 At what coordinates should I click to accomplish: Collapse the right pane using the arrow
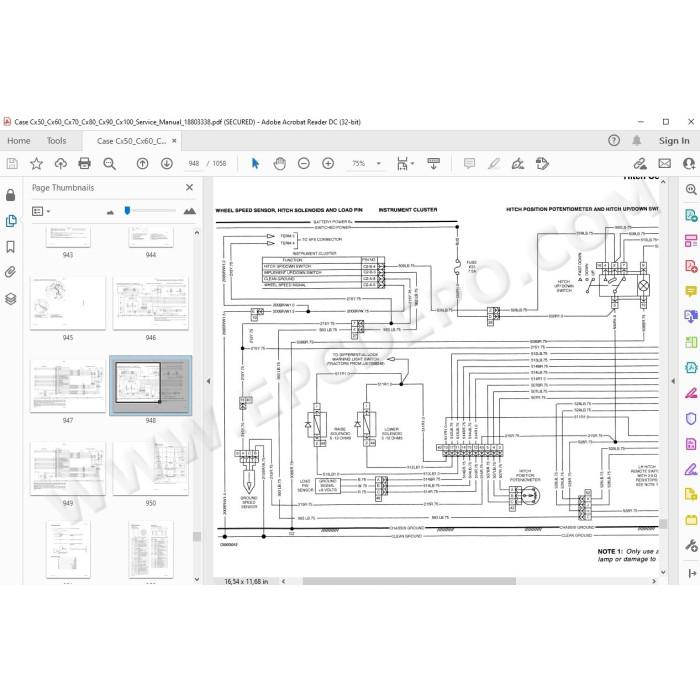(x=673, y=381)
